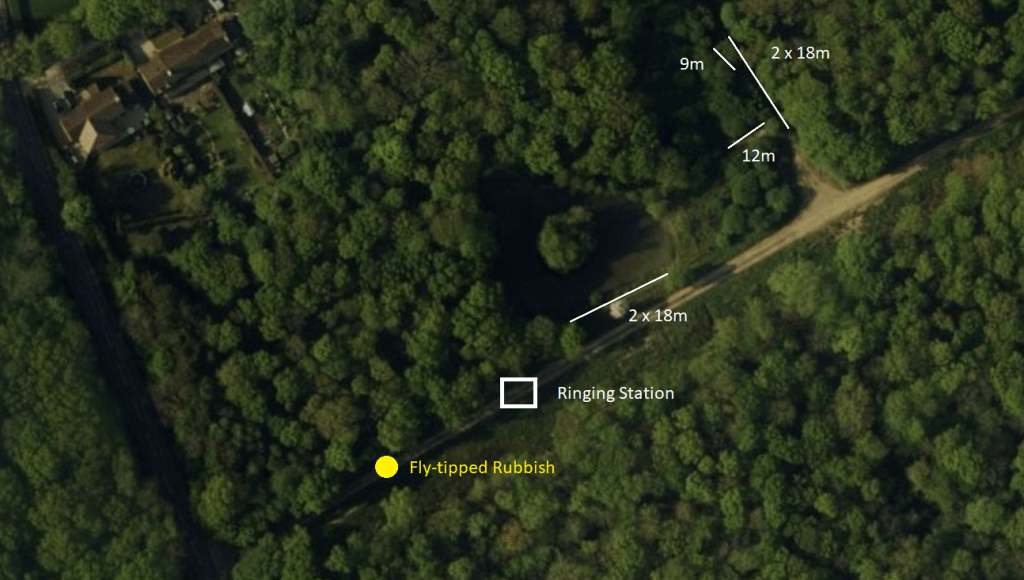The image size is (1024, 580).
Task: Select the '12m' net length label
Action: [758, 156]
